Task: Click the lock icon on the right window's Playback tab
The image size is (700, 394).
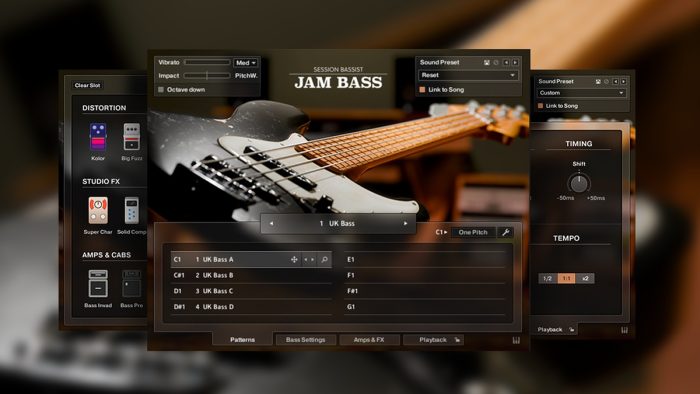Action: pos(571,330)
